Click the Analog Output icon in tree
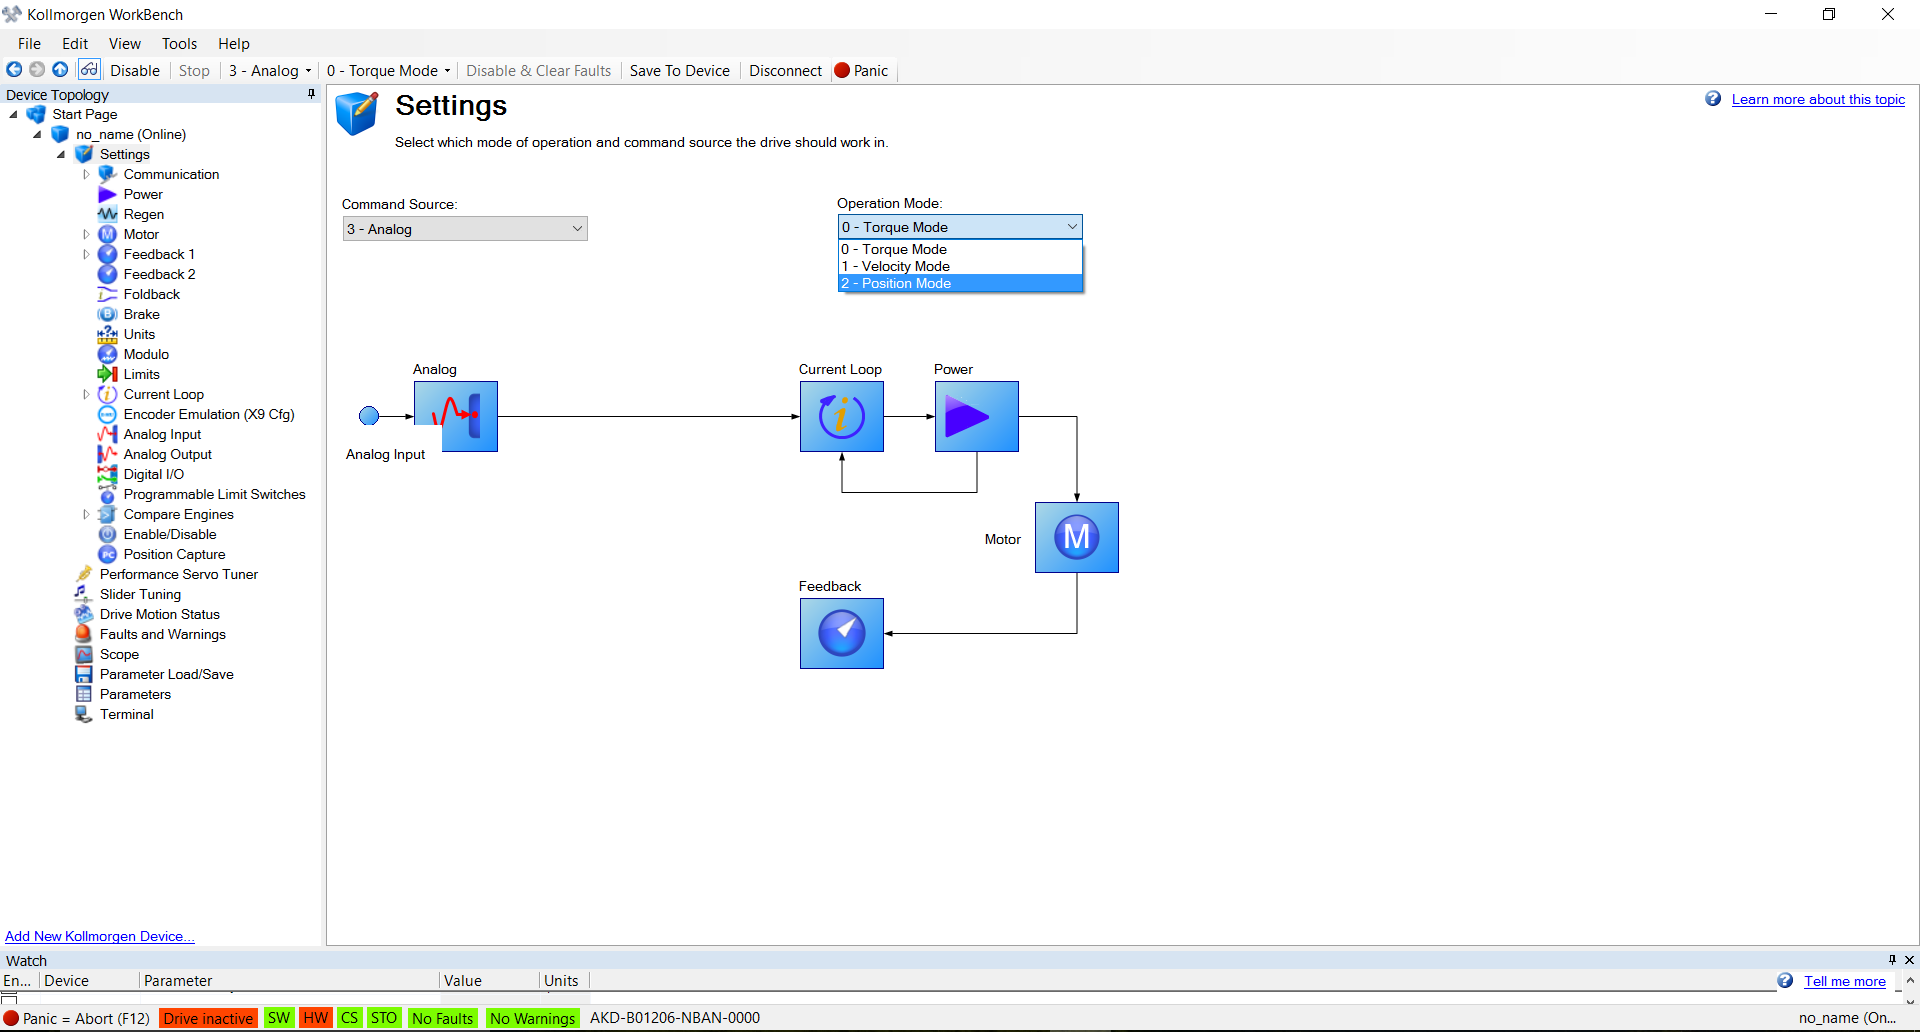This screenshot has width=1920, height=1032. [108, 454]
